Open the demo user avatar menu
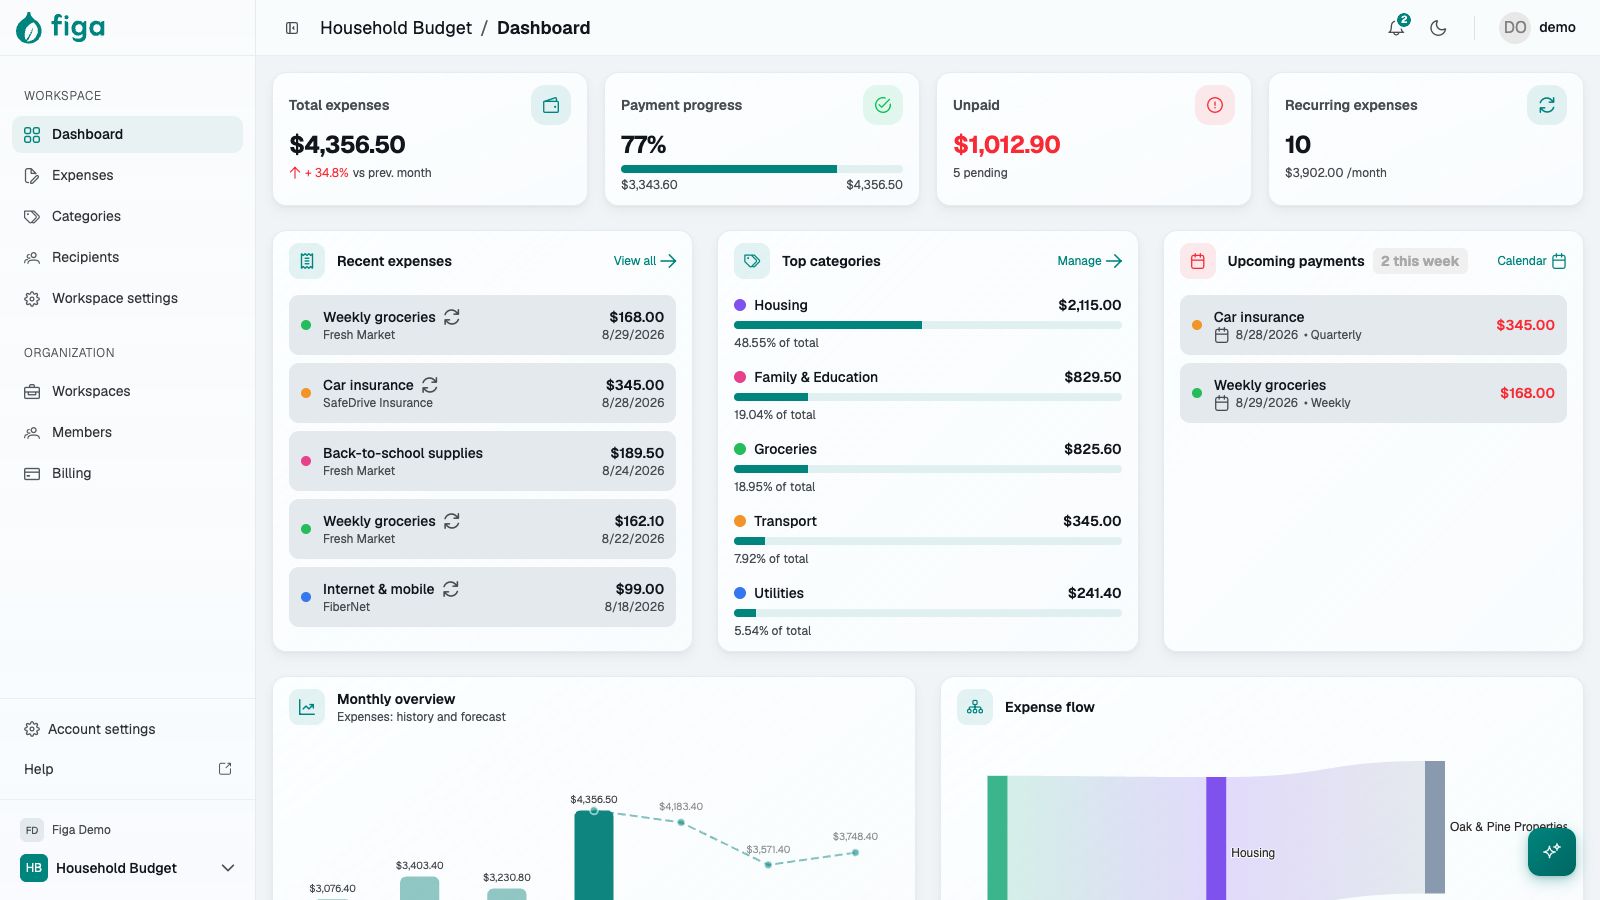Screen dimensions: 1600x900 point(1538,28)
